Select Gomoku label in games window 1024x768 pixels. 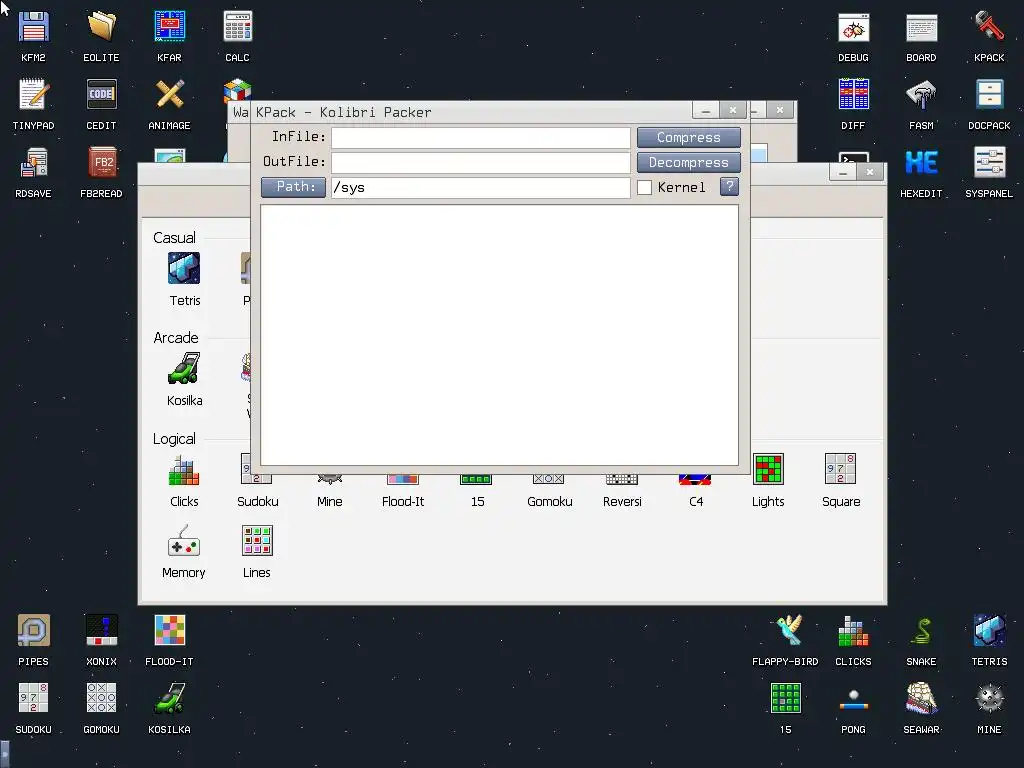[x=550, y=502]
